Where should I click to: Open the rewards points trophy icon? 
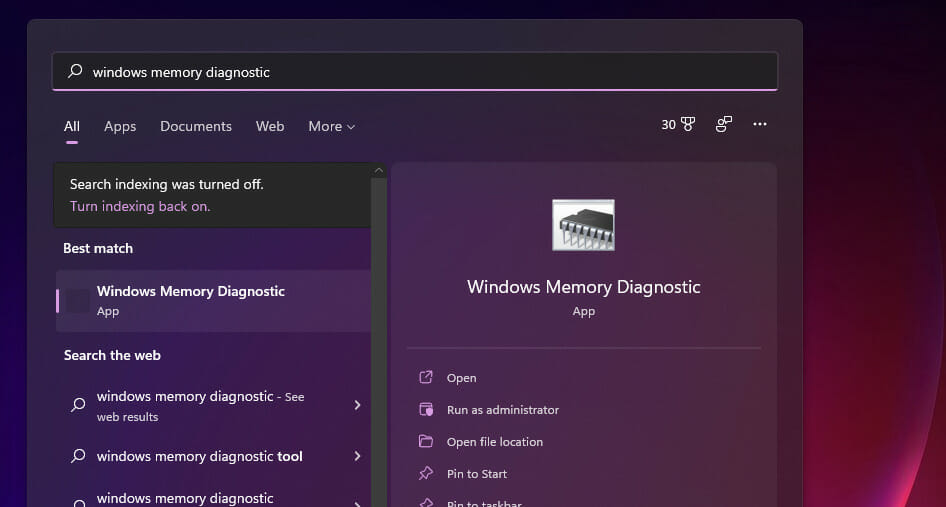pyautogui.click(x=688, y=124)
